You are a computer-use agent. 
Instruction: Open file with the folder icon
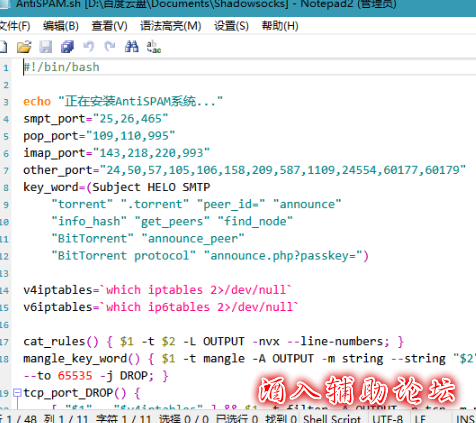click(x=24, y=47)
